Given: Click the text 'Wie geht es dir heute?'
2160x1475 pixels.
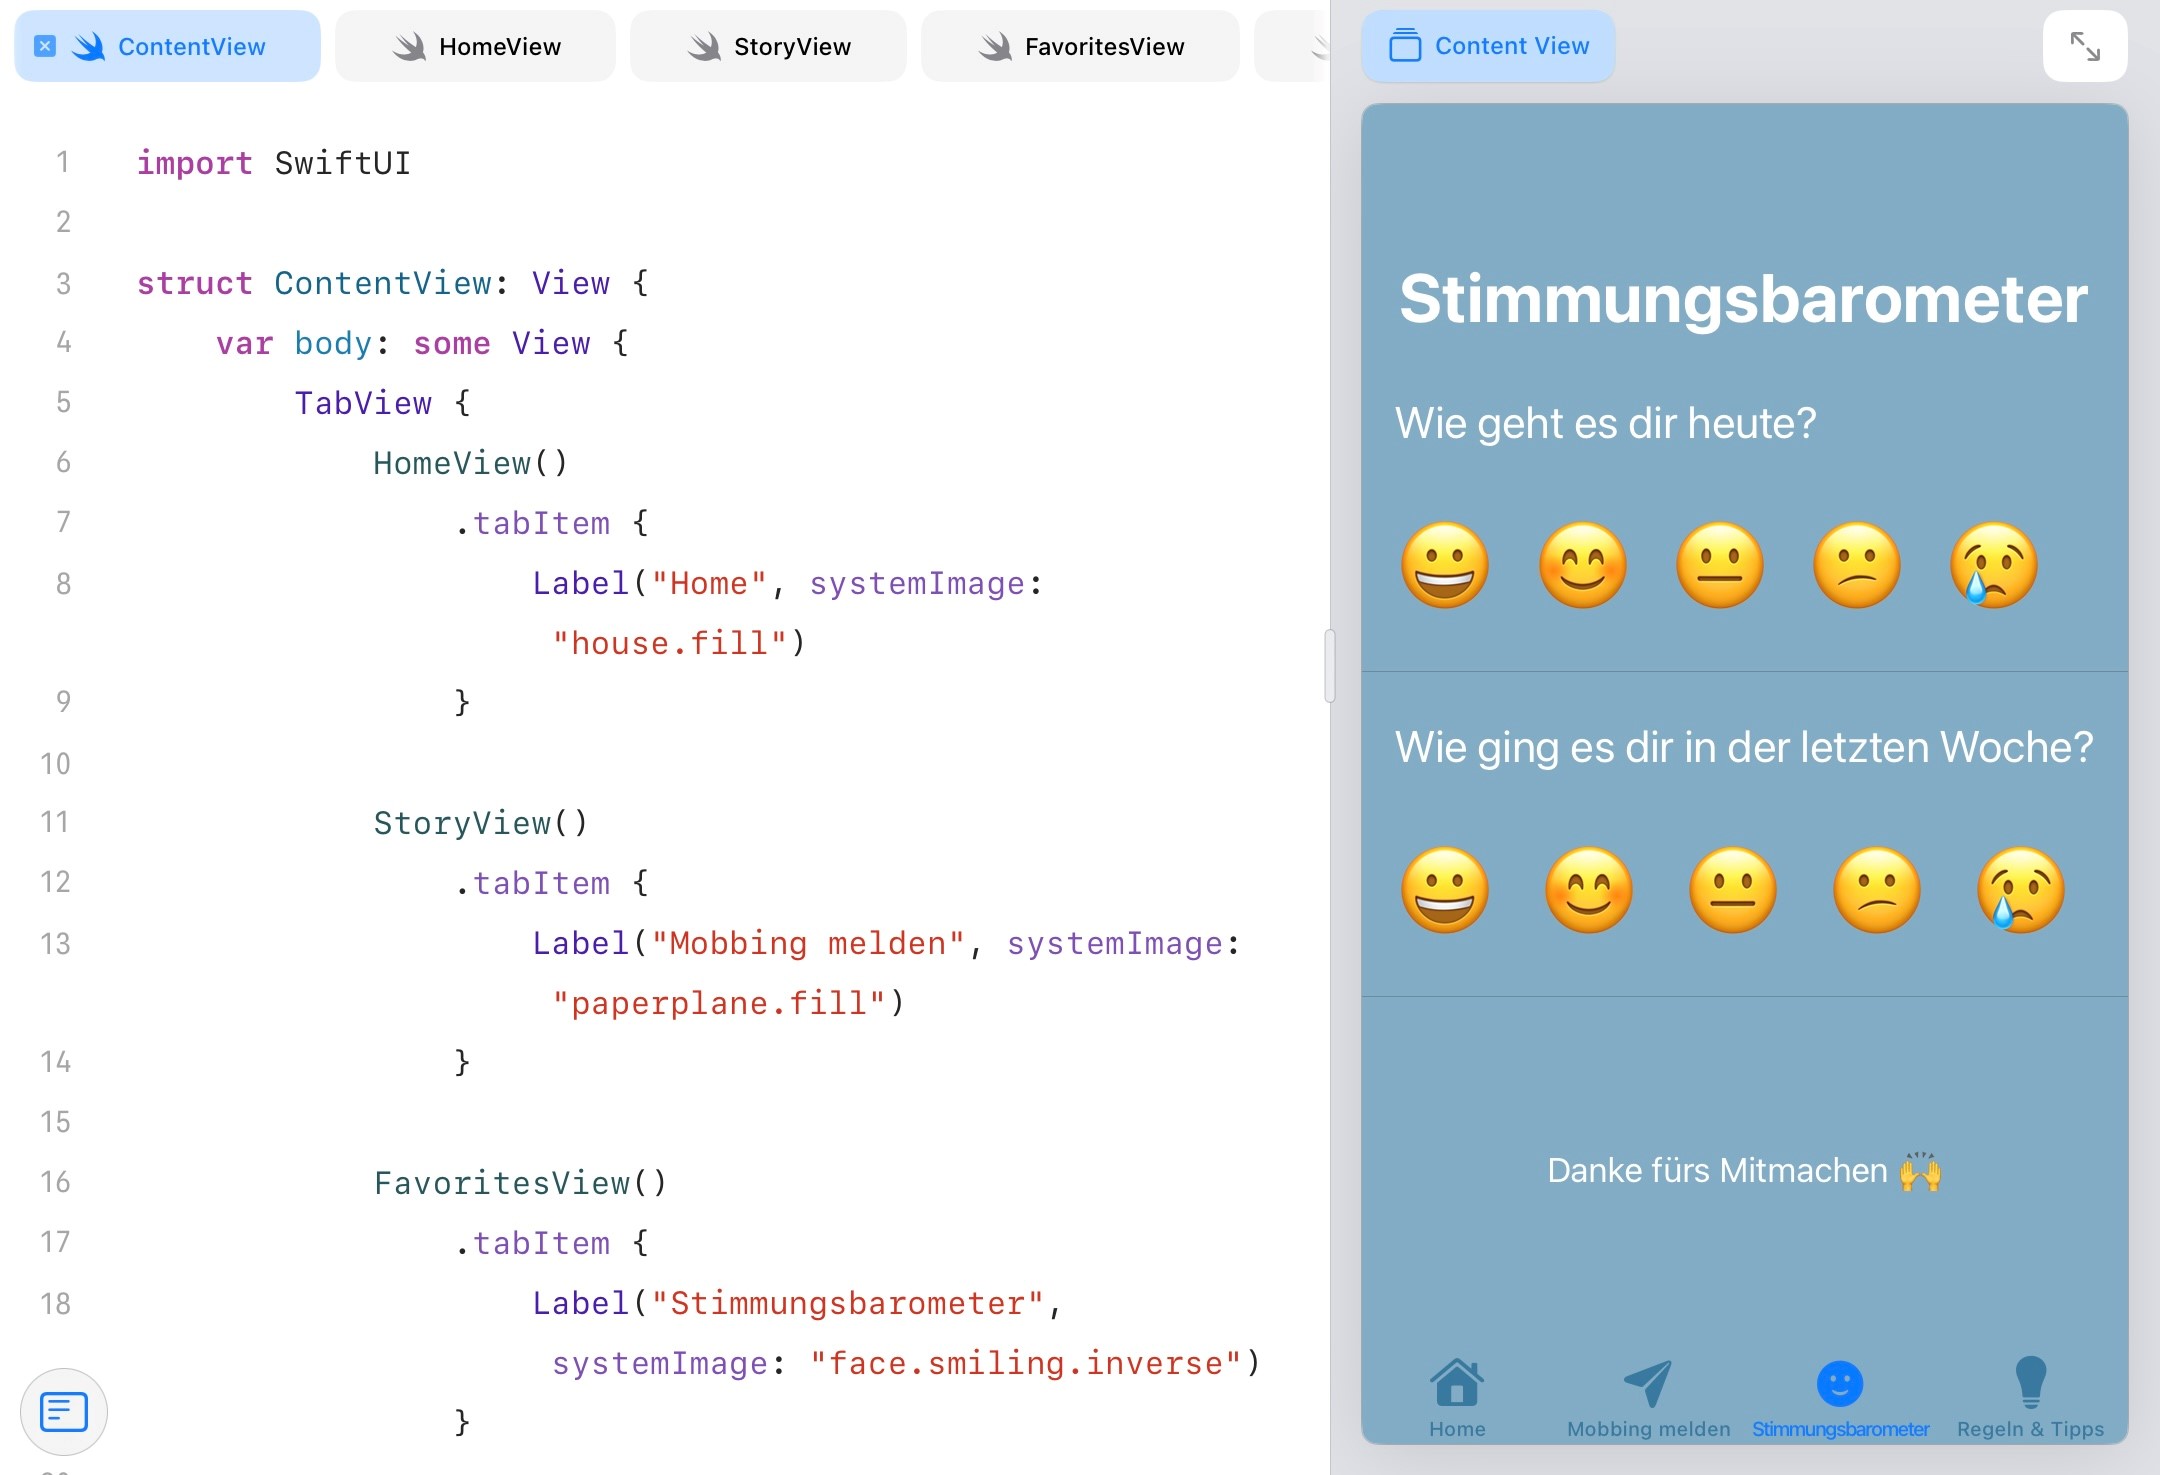Looking at the screenshot, I should tap(1605, 423).
